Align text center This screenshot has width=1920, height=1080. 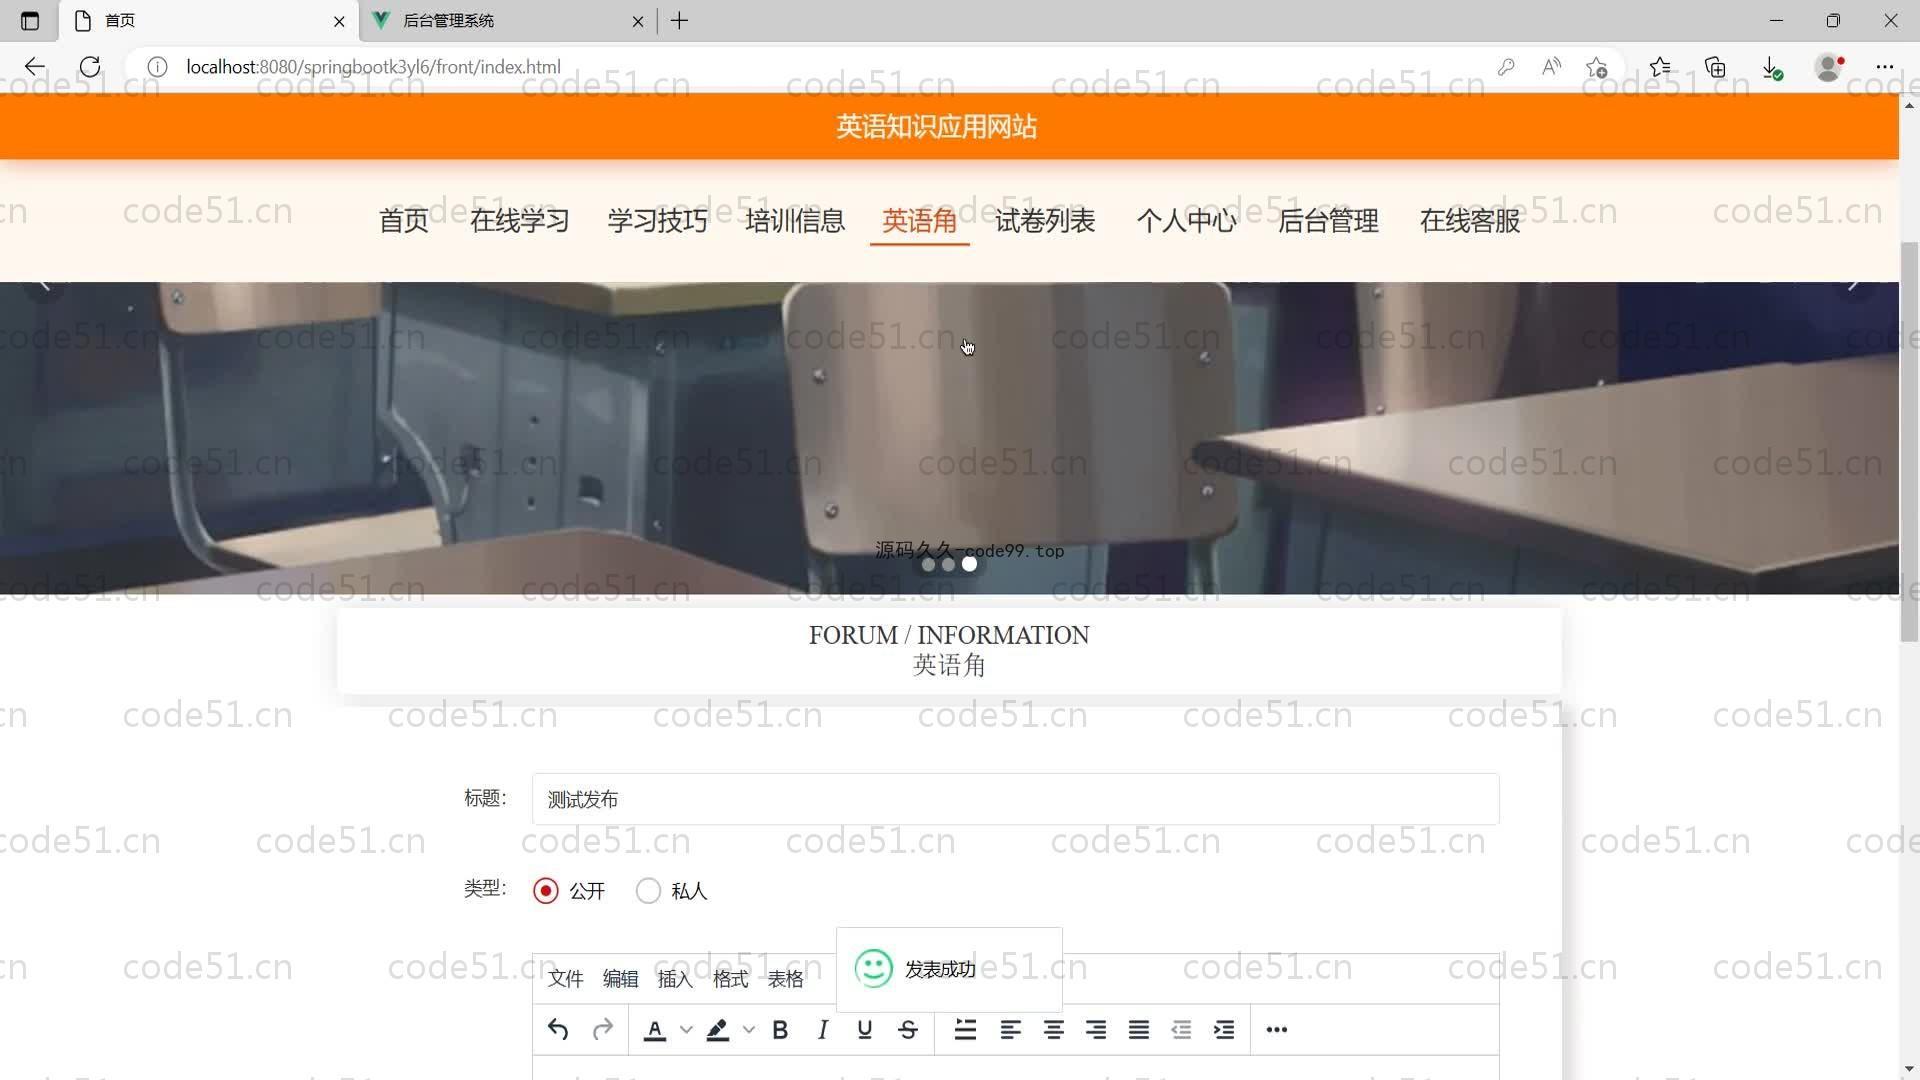click(1053, 1030)
